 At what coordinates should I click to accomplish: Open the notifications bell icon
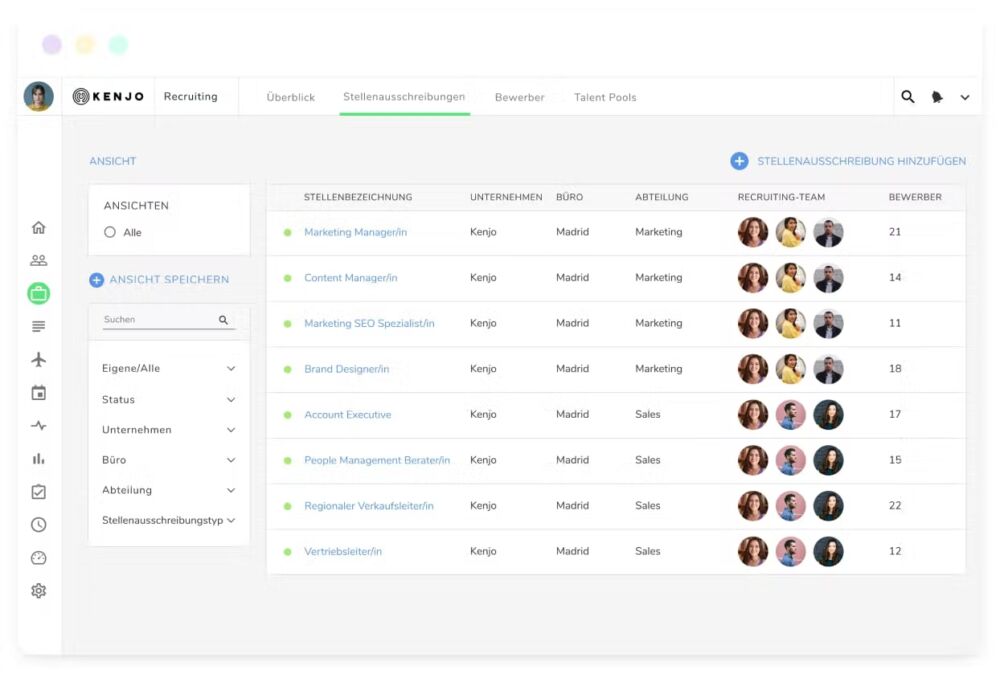(937, 97)
